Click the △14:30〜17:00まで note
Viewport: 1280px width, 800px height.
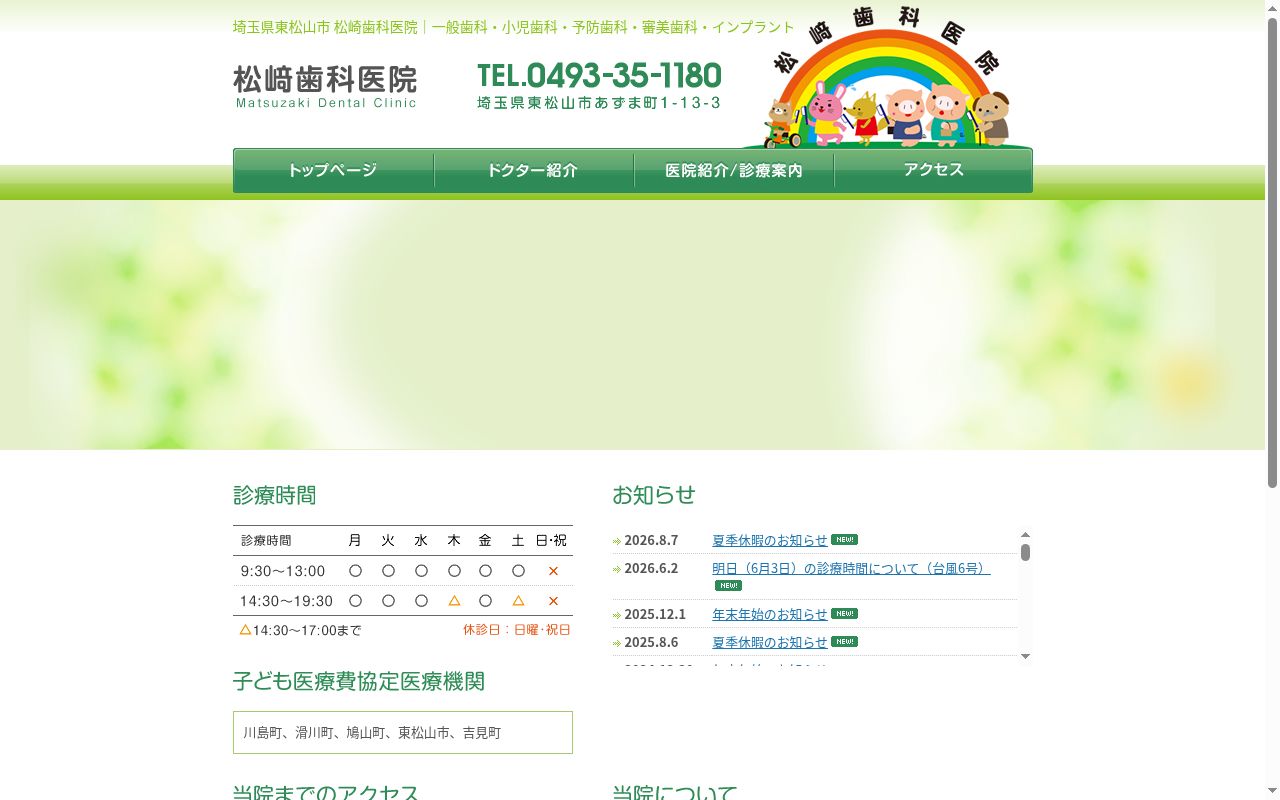(x=300, y=630)
